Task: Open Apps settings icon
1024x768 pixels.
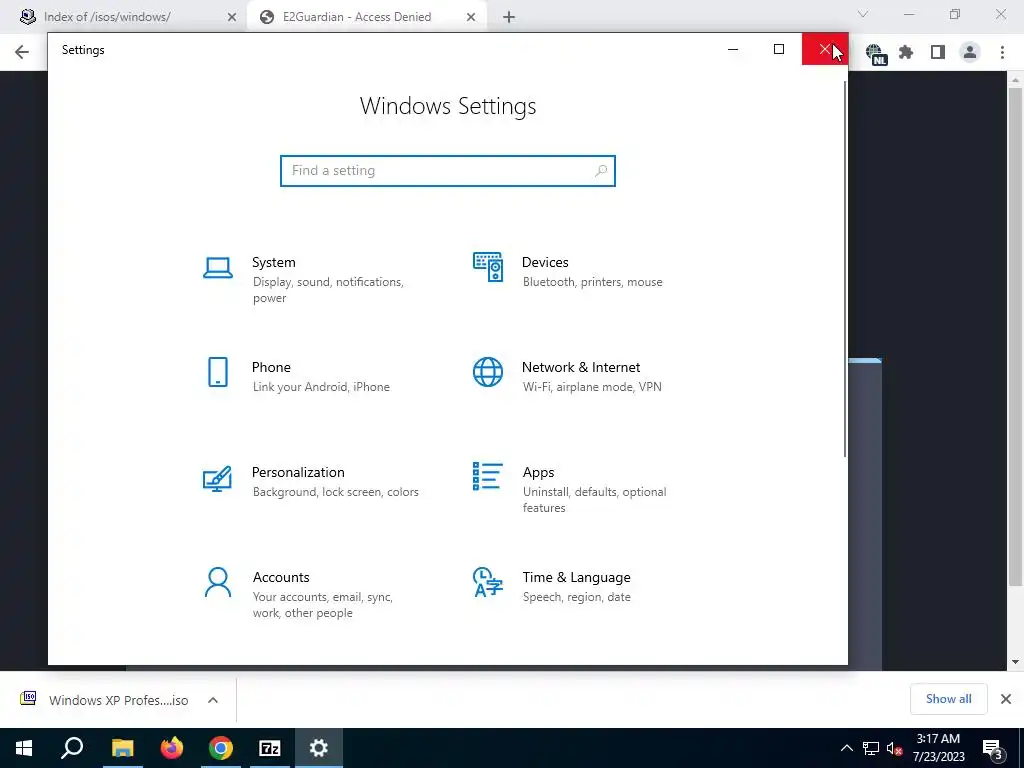Action: 488,476
